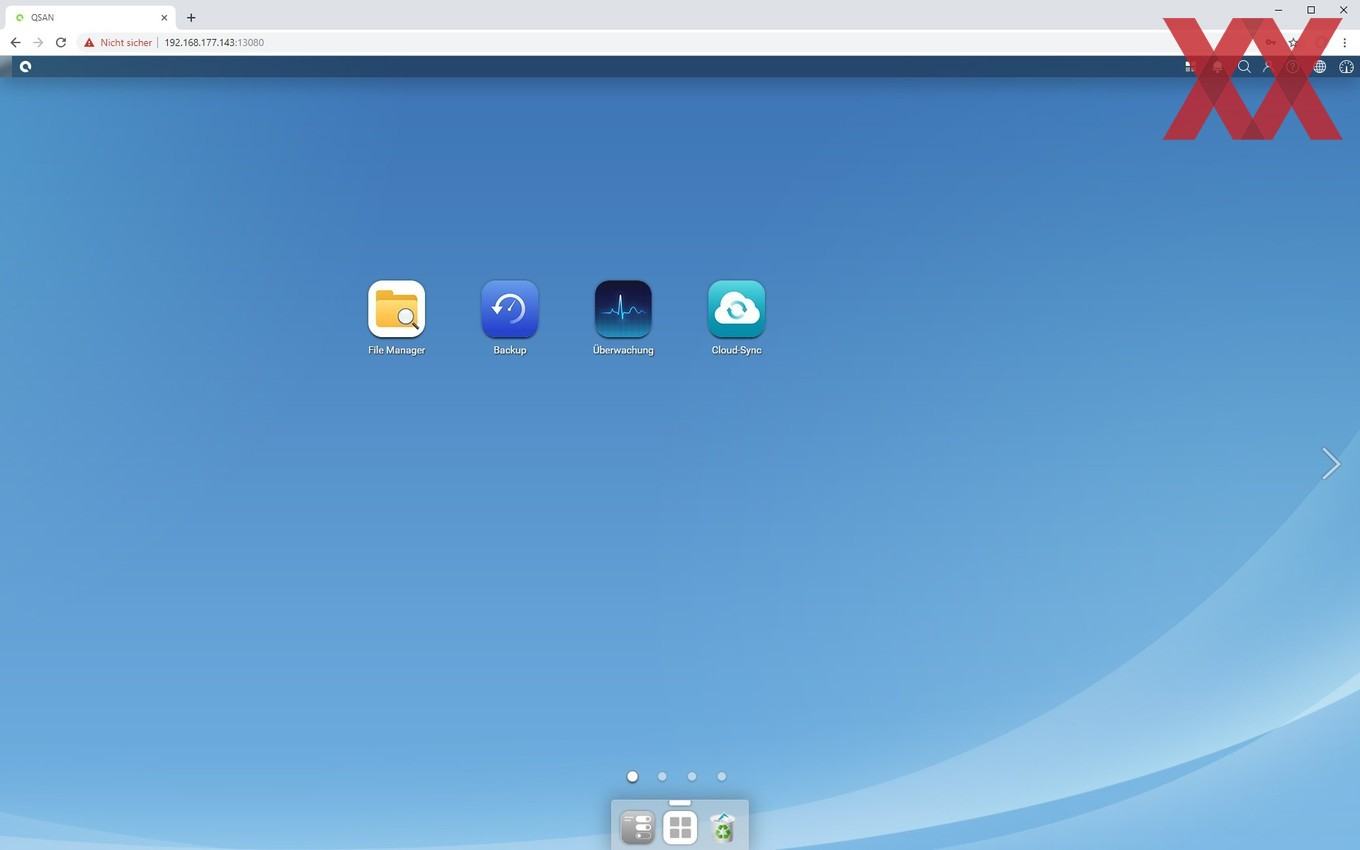1360x850 pixels.
Task: Open the notifications bell icon
Action: click(1217, 67)
